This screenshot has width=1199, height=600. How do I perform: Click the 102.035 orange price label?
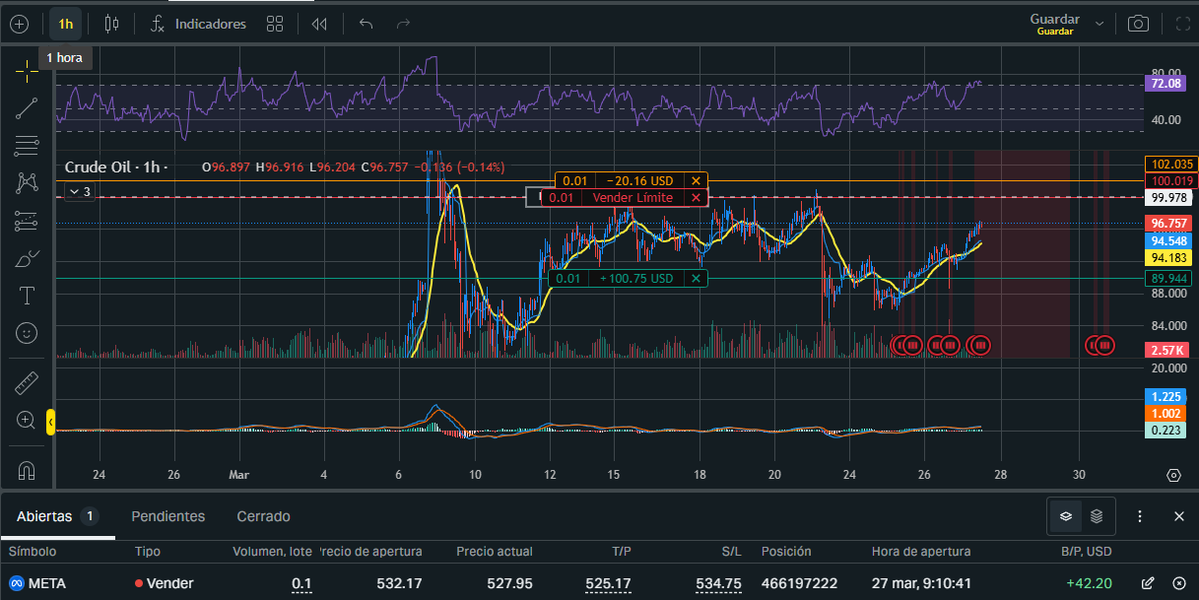pos(1171,164)
